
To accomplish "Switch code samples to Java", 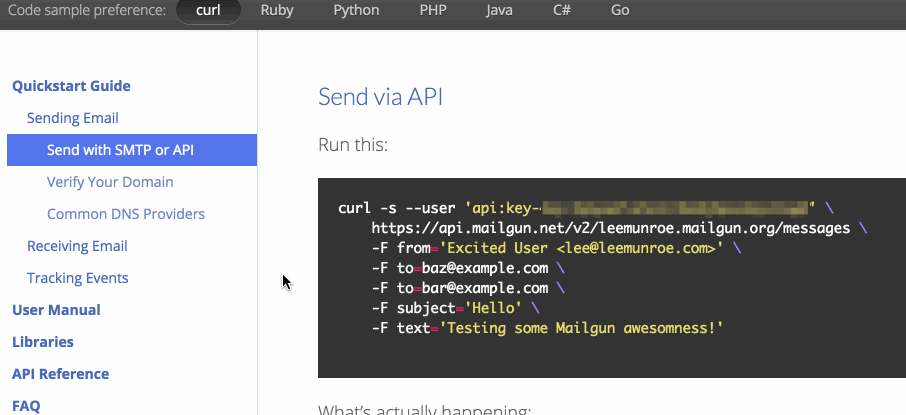I will (499, 10).
